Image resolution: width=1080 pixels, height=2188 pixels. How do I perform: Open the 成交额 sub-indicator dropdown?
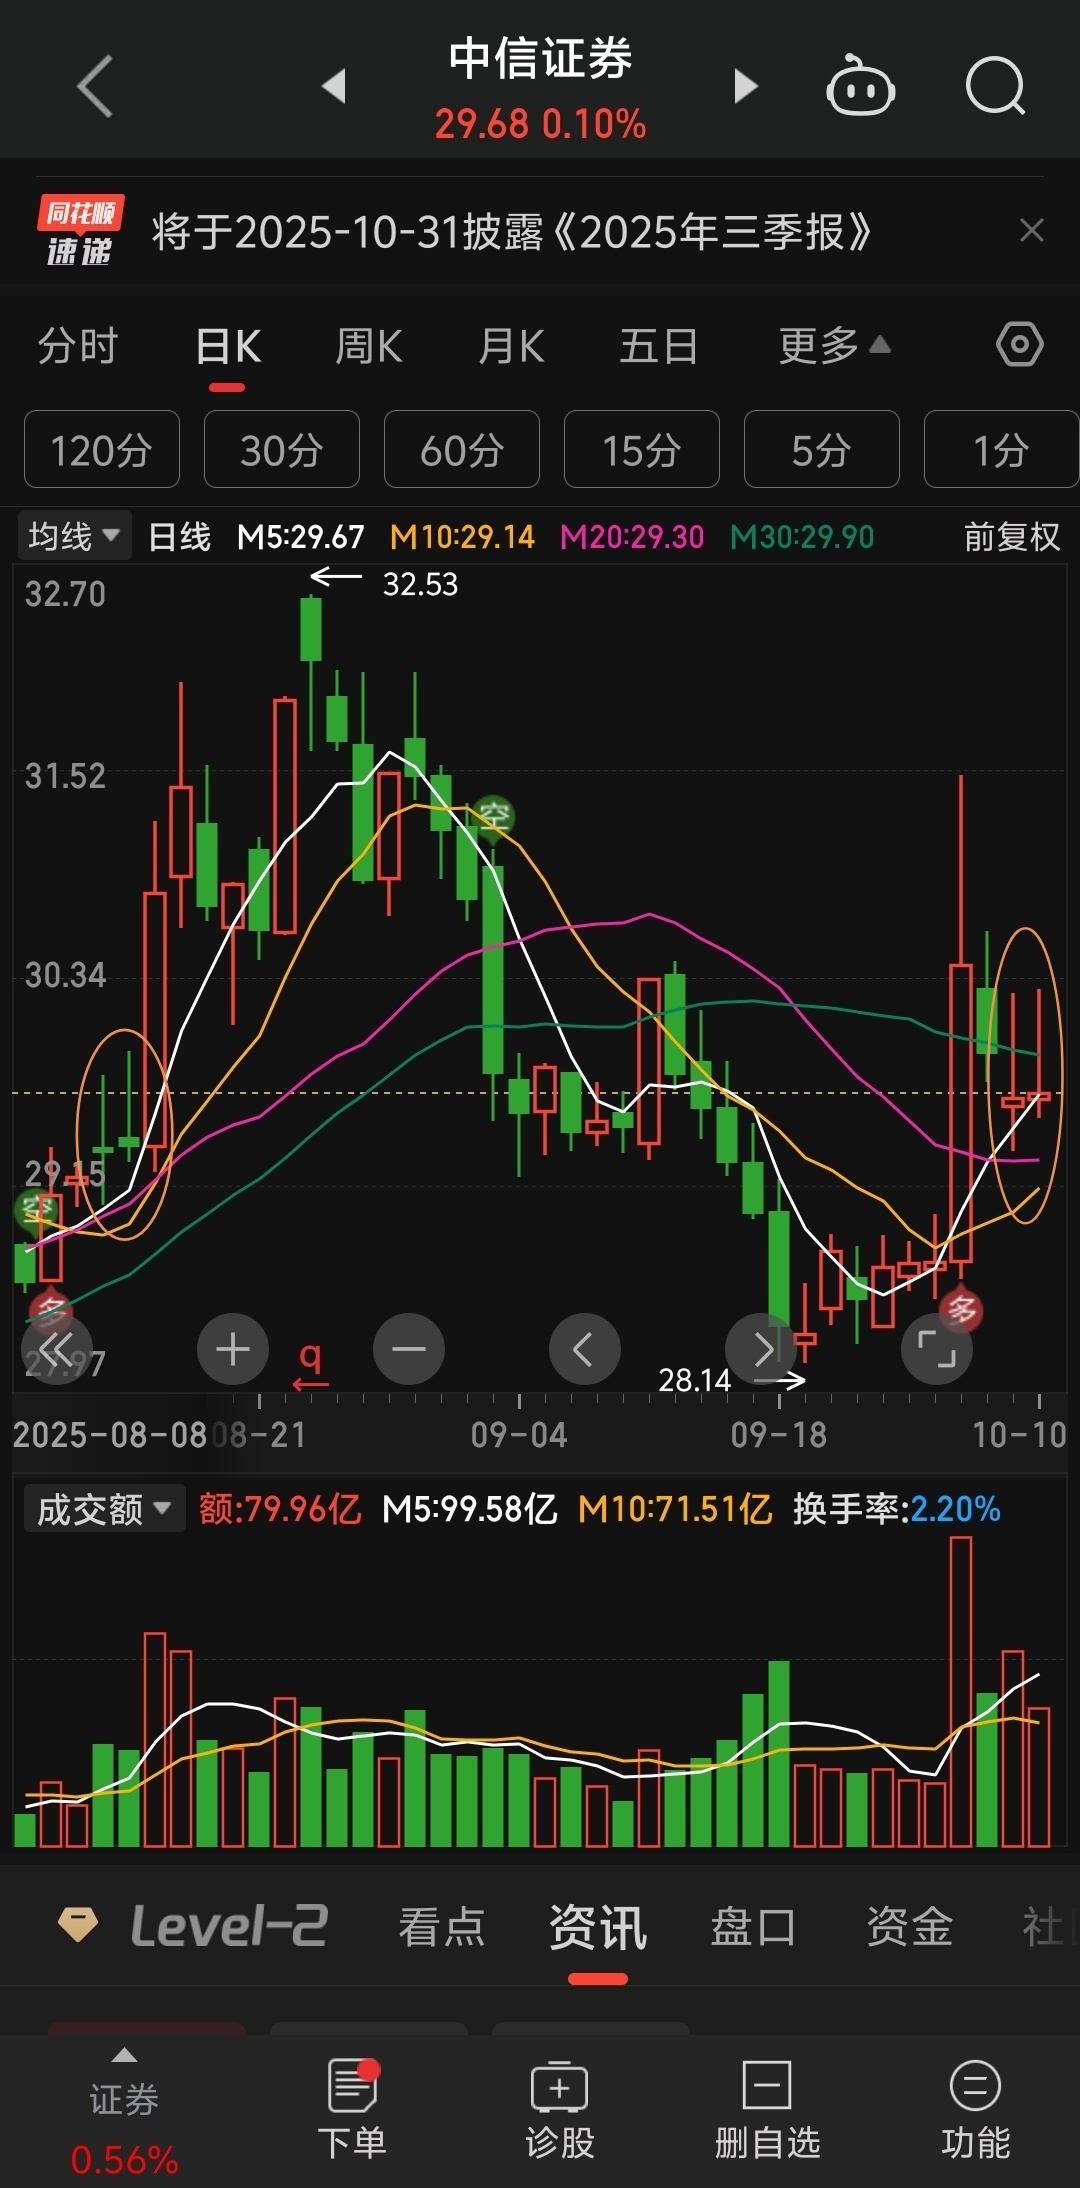click(104, 1509)
